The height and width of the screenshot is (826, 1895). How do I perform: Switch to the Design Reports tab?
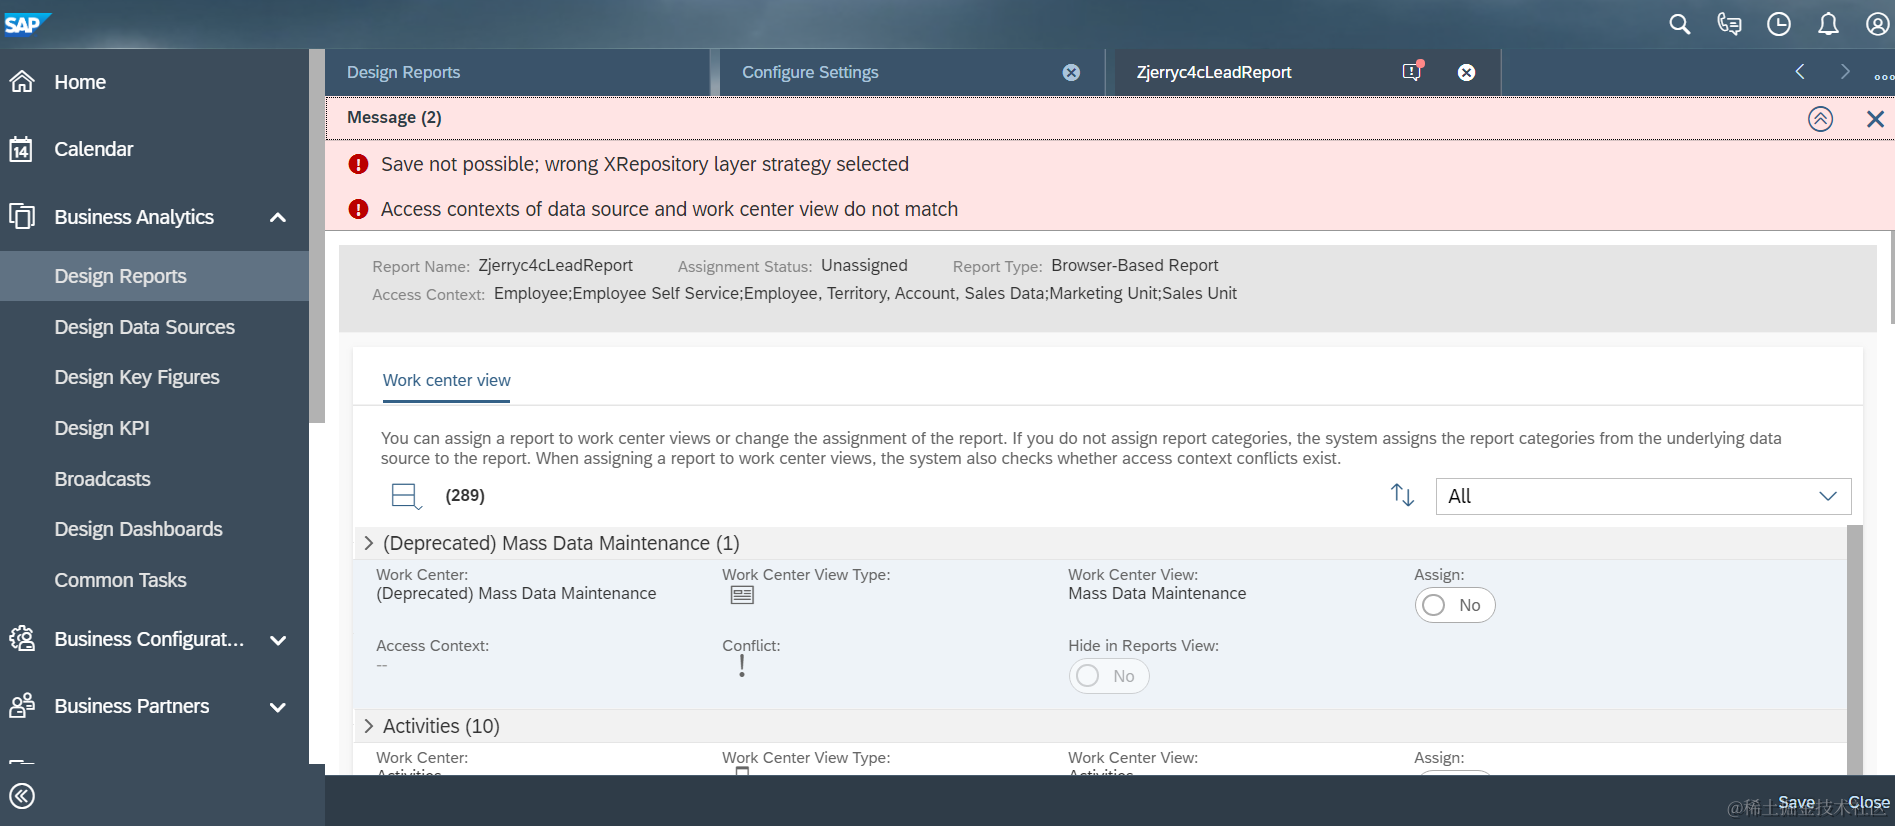click(517, 72)
